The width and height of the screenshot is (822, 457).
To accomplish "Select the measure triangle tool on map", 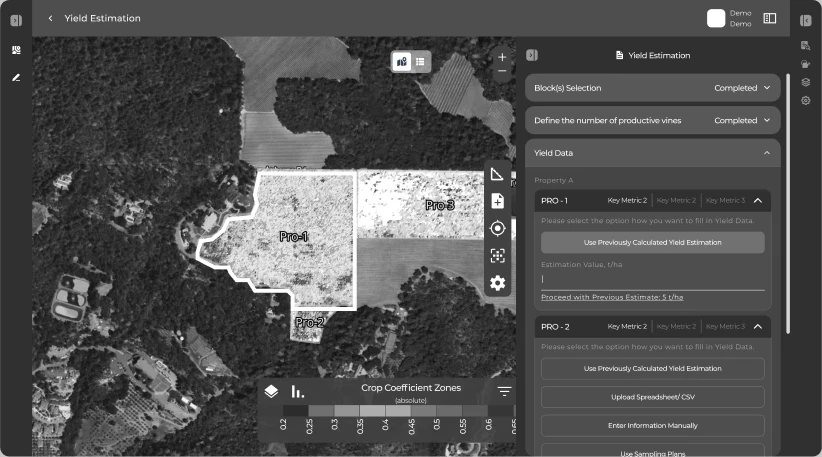I will click(x=497, y=174).
